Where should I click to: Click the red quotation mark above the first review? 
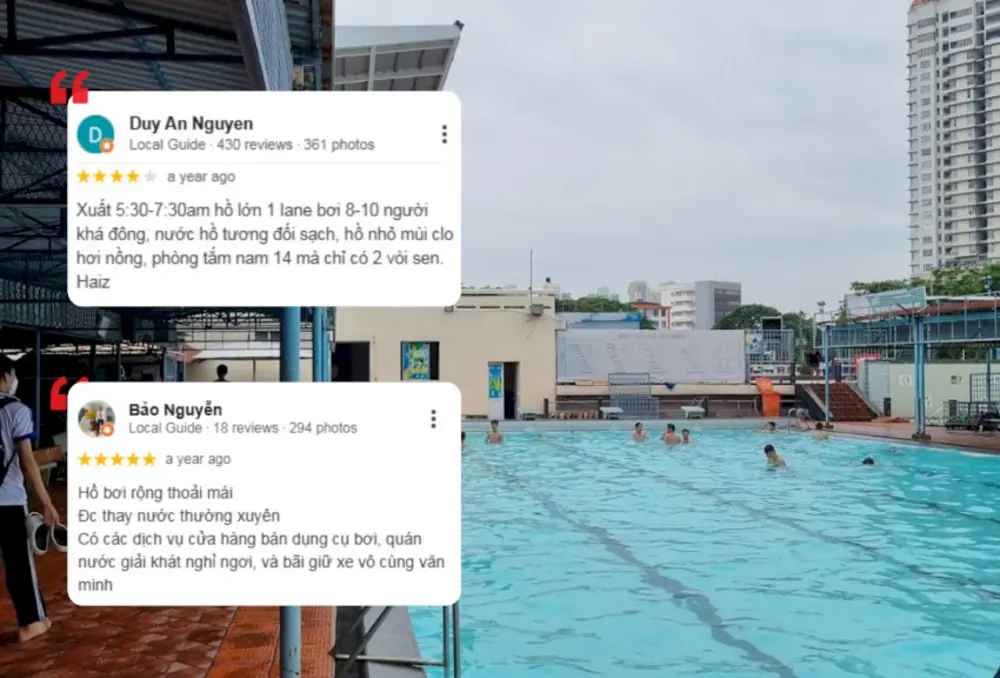(x=70, y=87)
